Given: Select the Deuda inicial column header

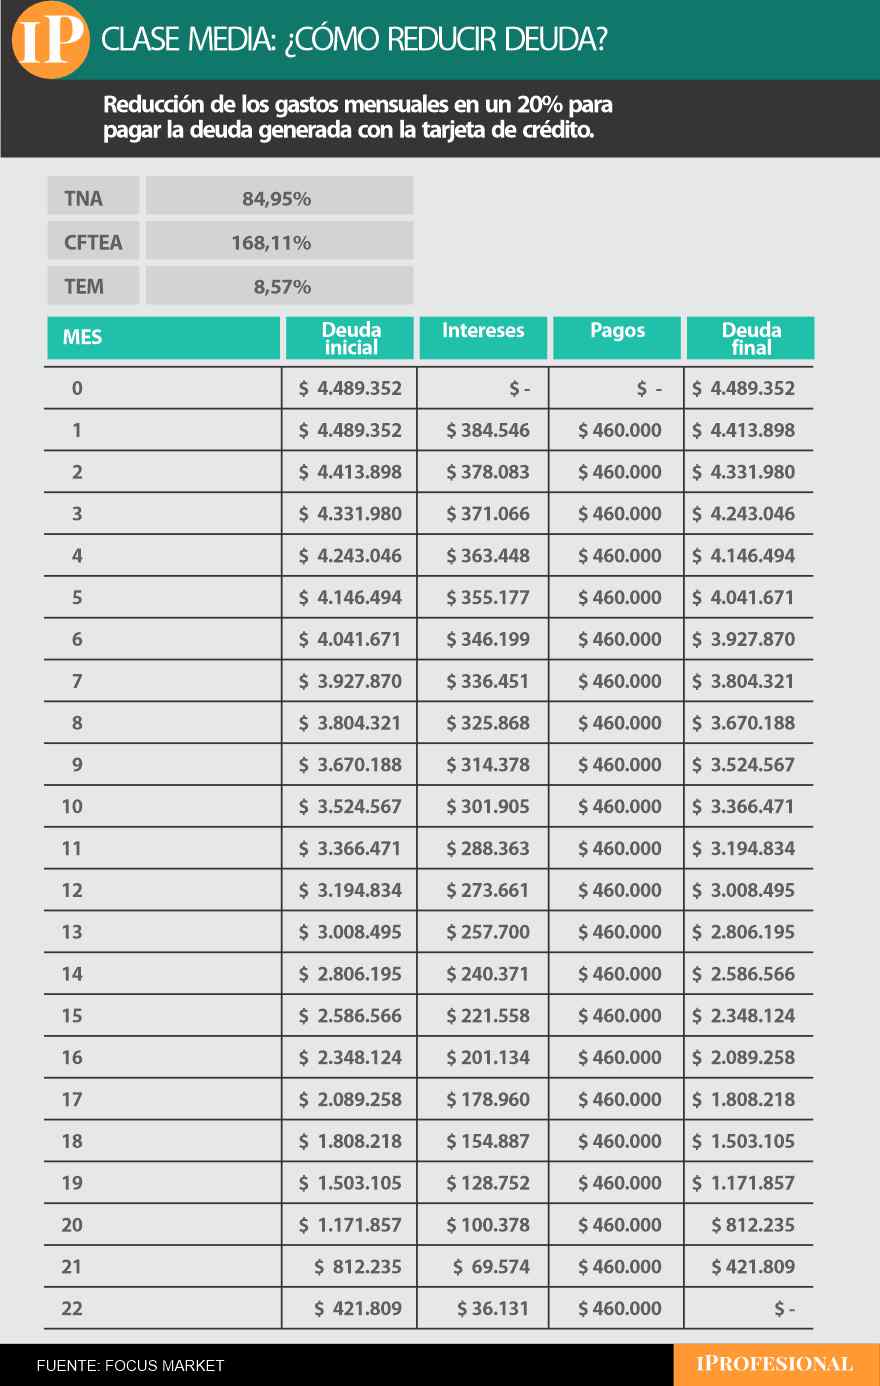Looking at the screenshot, I should (350, 338).
